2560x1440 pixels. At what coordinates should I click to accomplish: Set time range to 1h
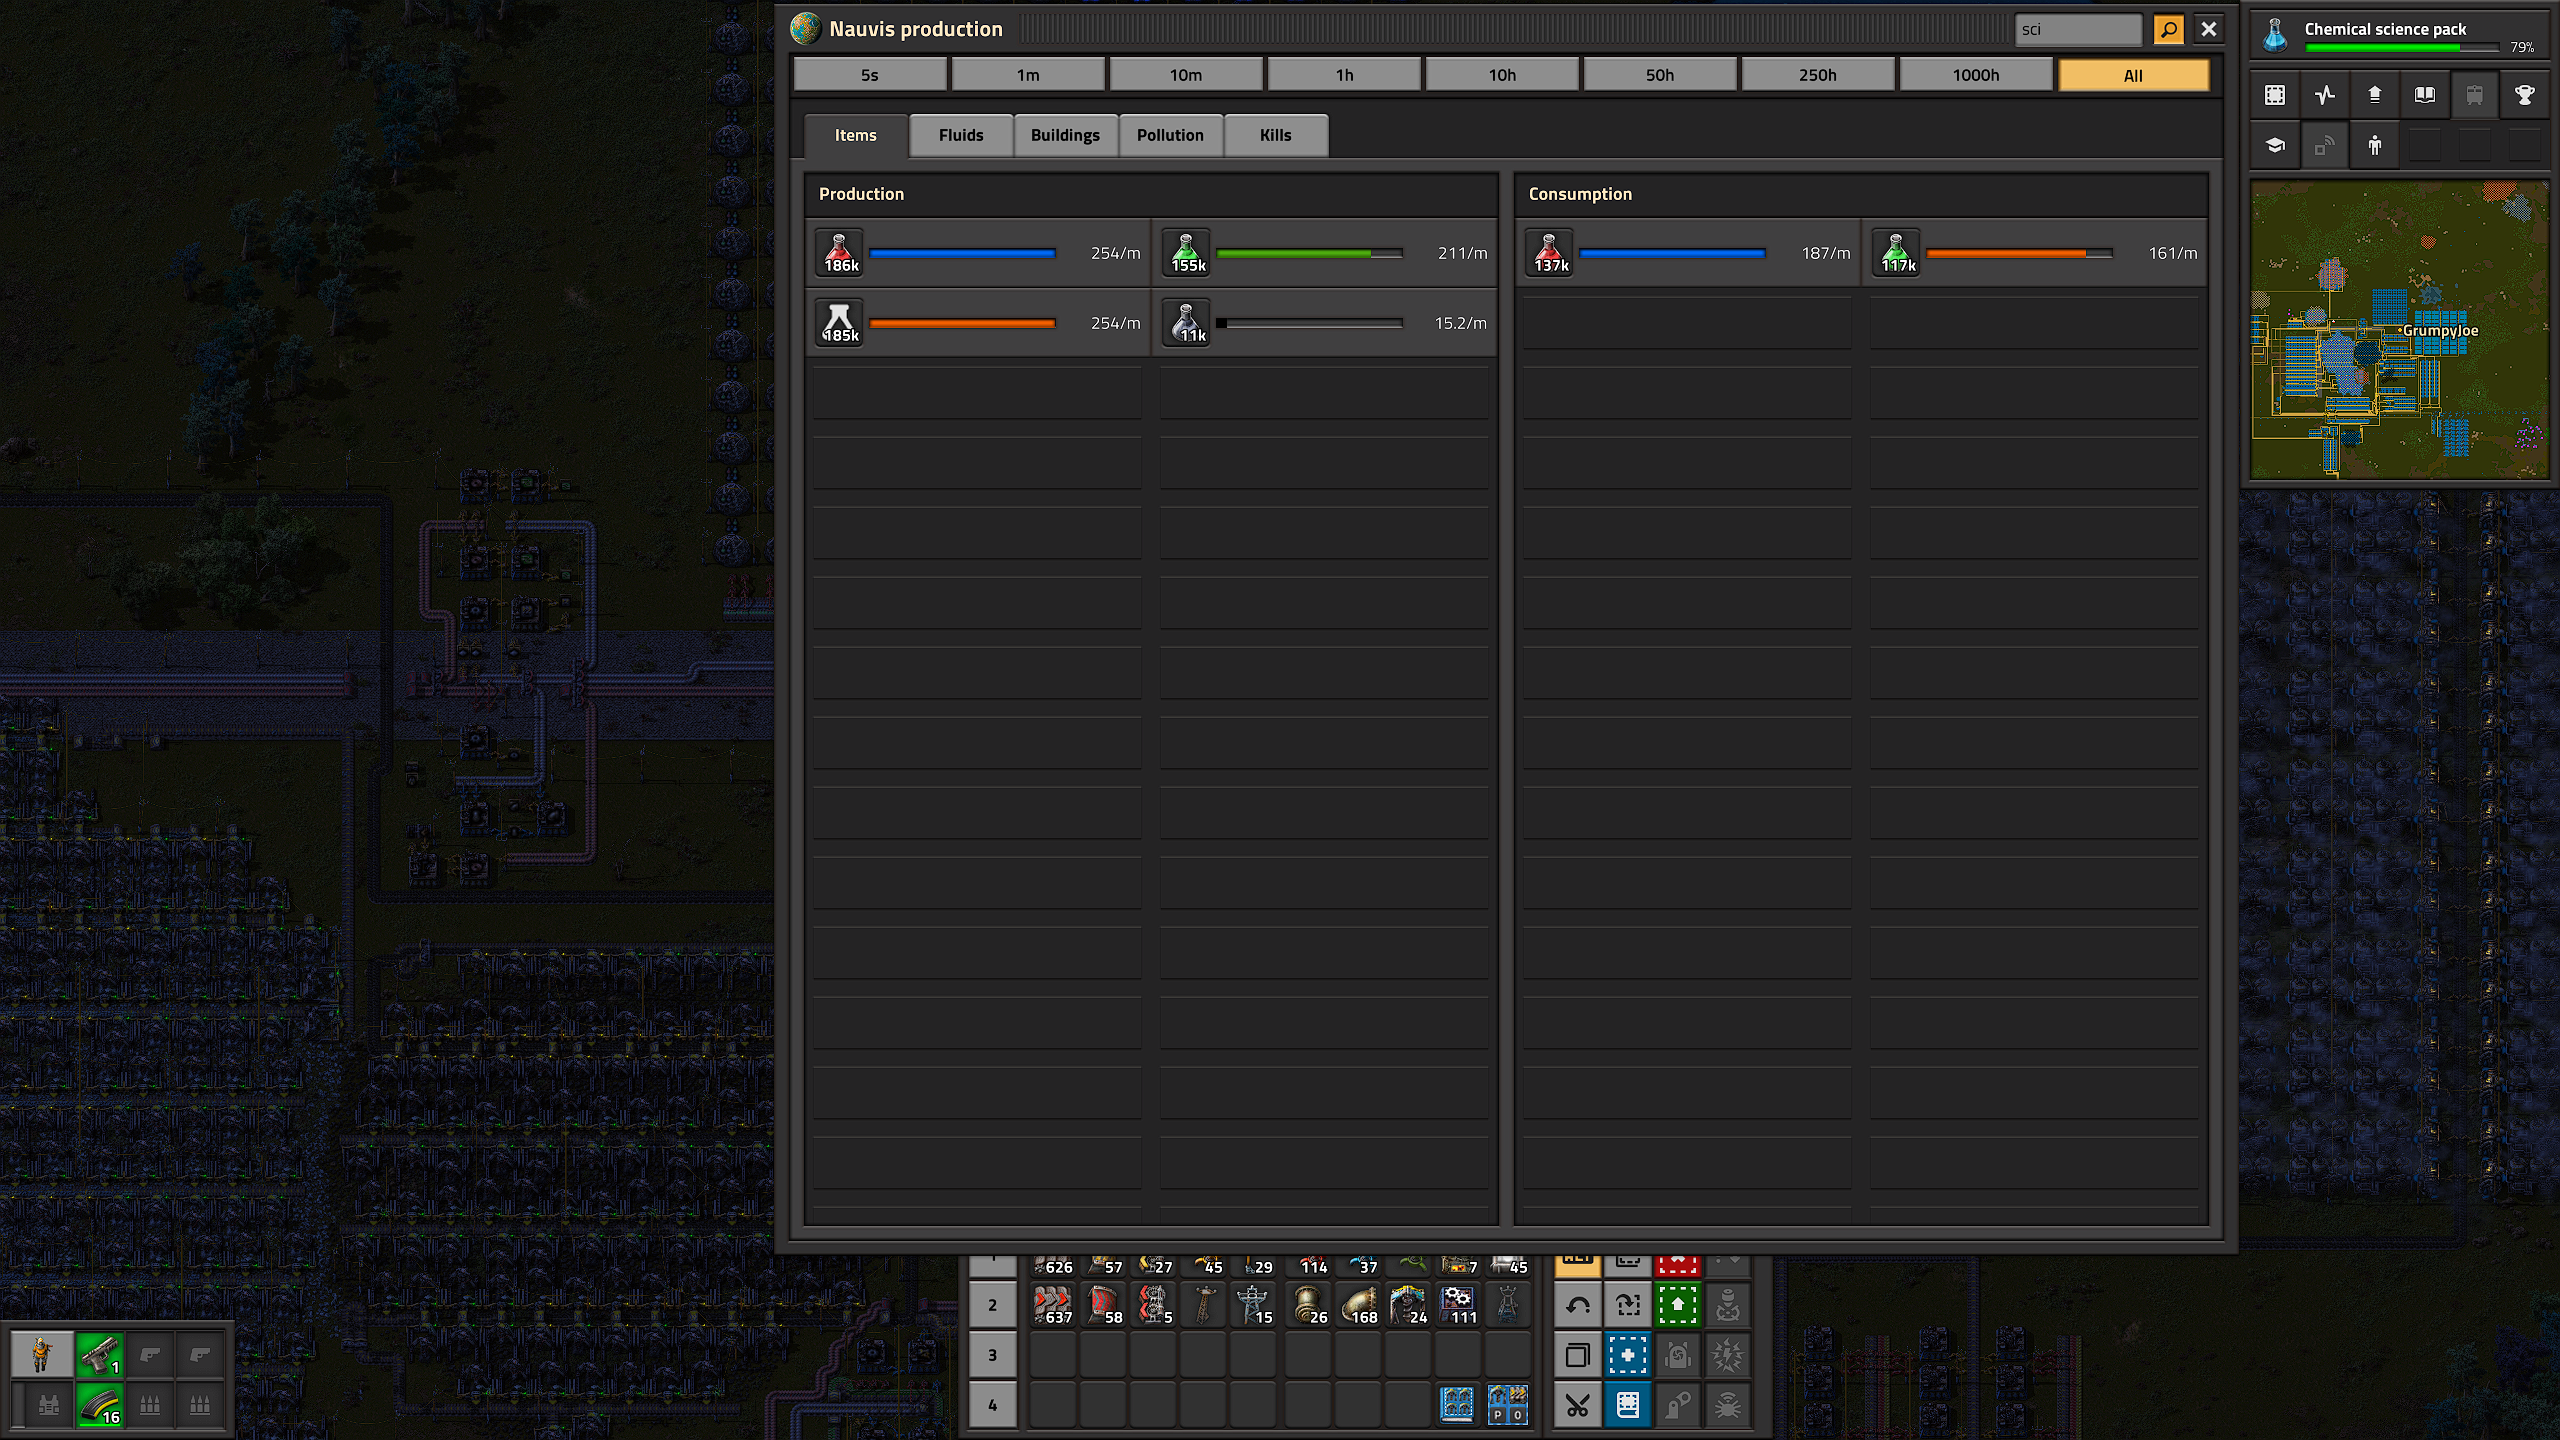(x=1344, y=75)
